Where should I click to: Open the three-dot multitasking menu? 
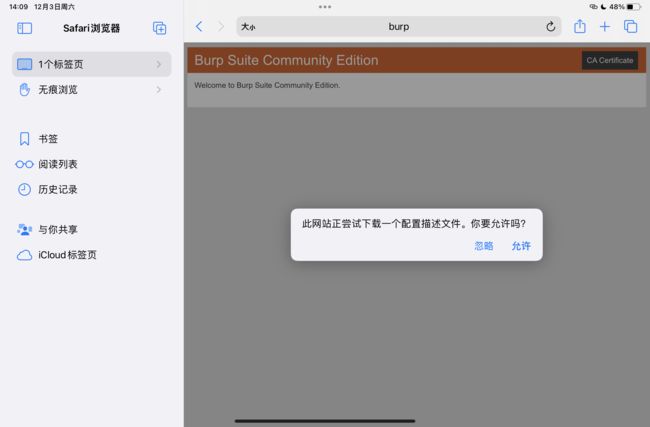[325, 7]
